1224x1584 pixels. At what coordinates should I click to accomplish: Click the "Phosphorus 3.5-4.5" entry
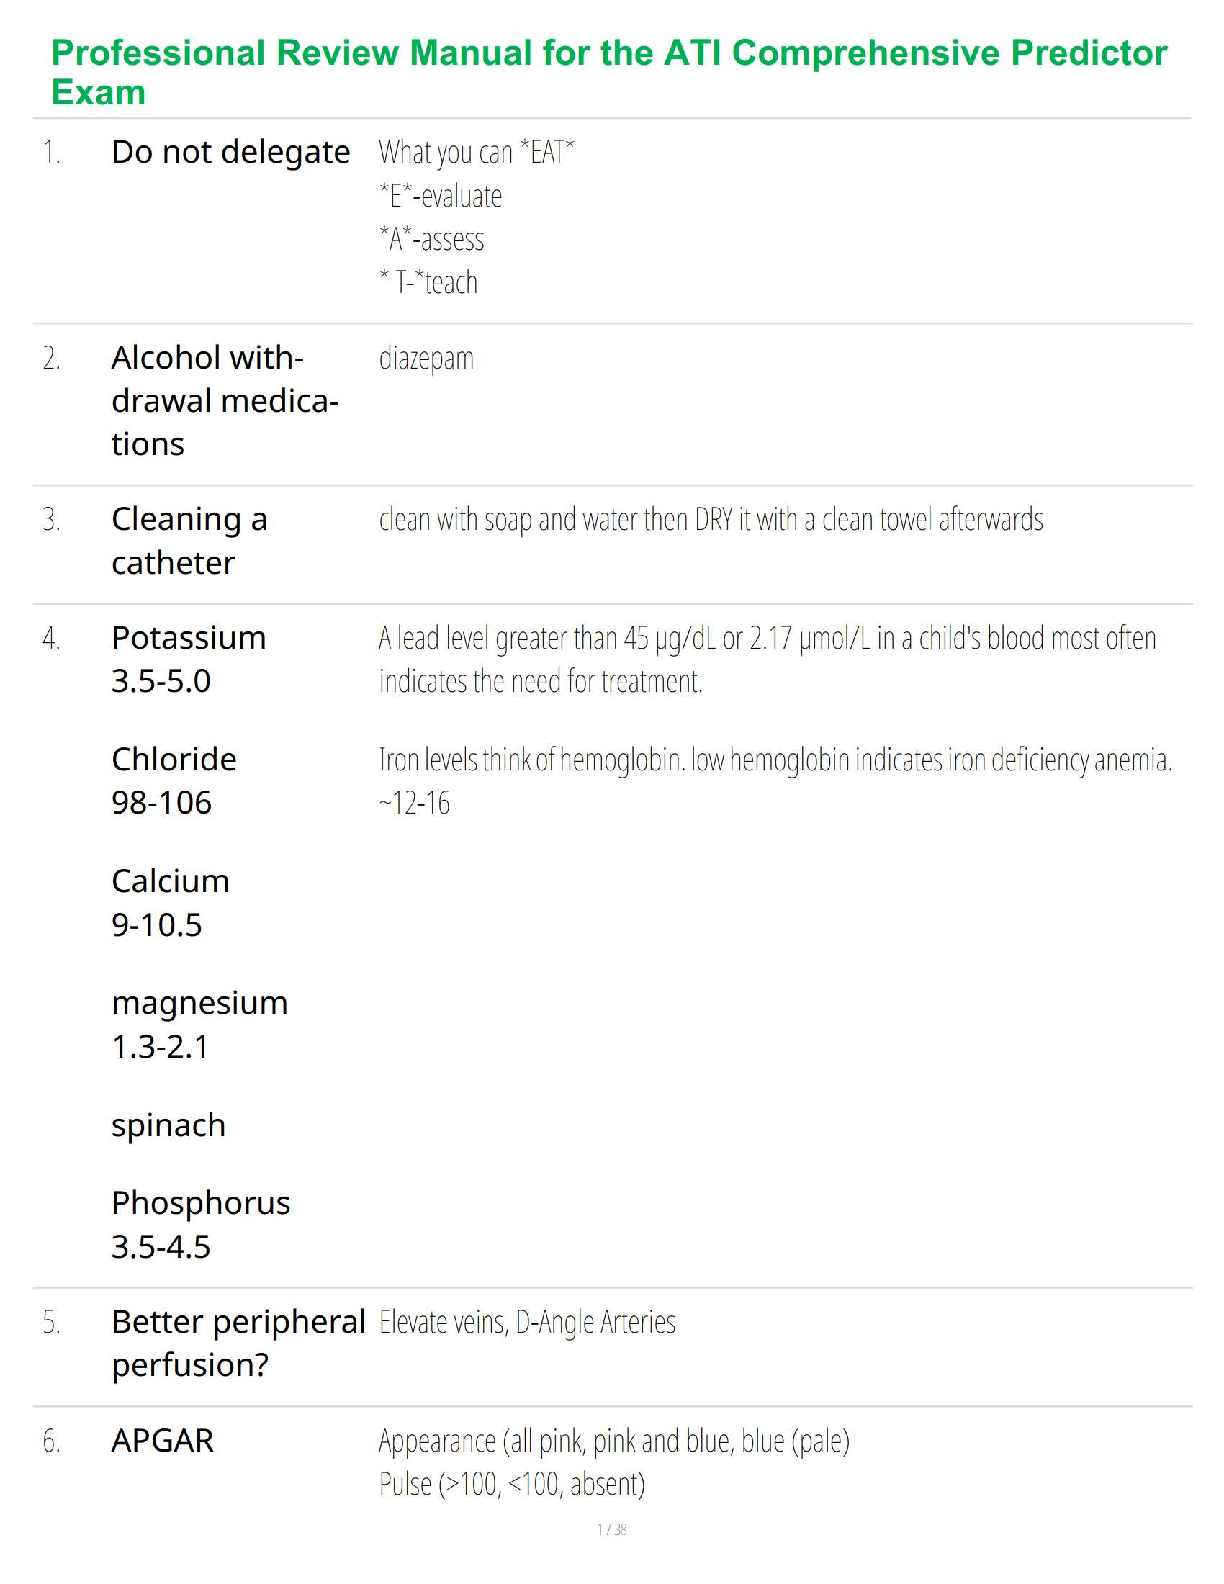[200, 1224]
